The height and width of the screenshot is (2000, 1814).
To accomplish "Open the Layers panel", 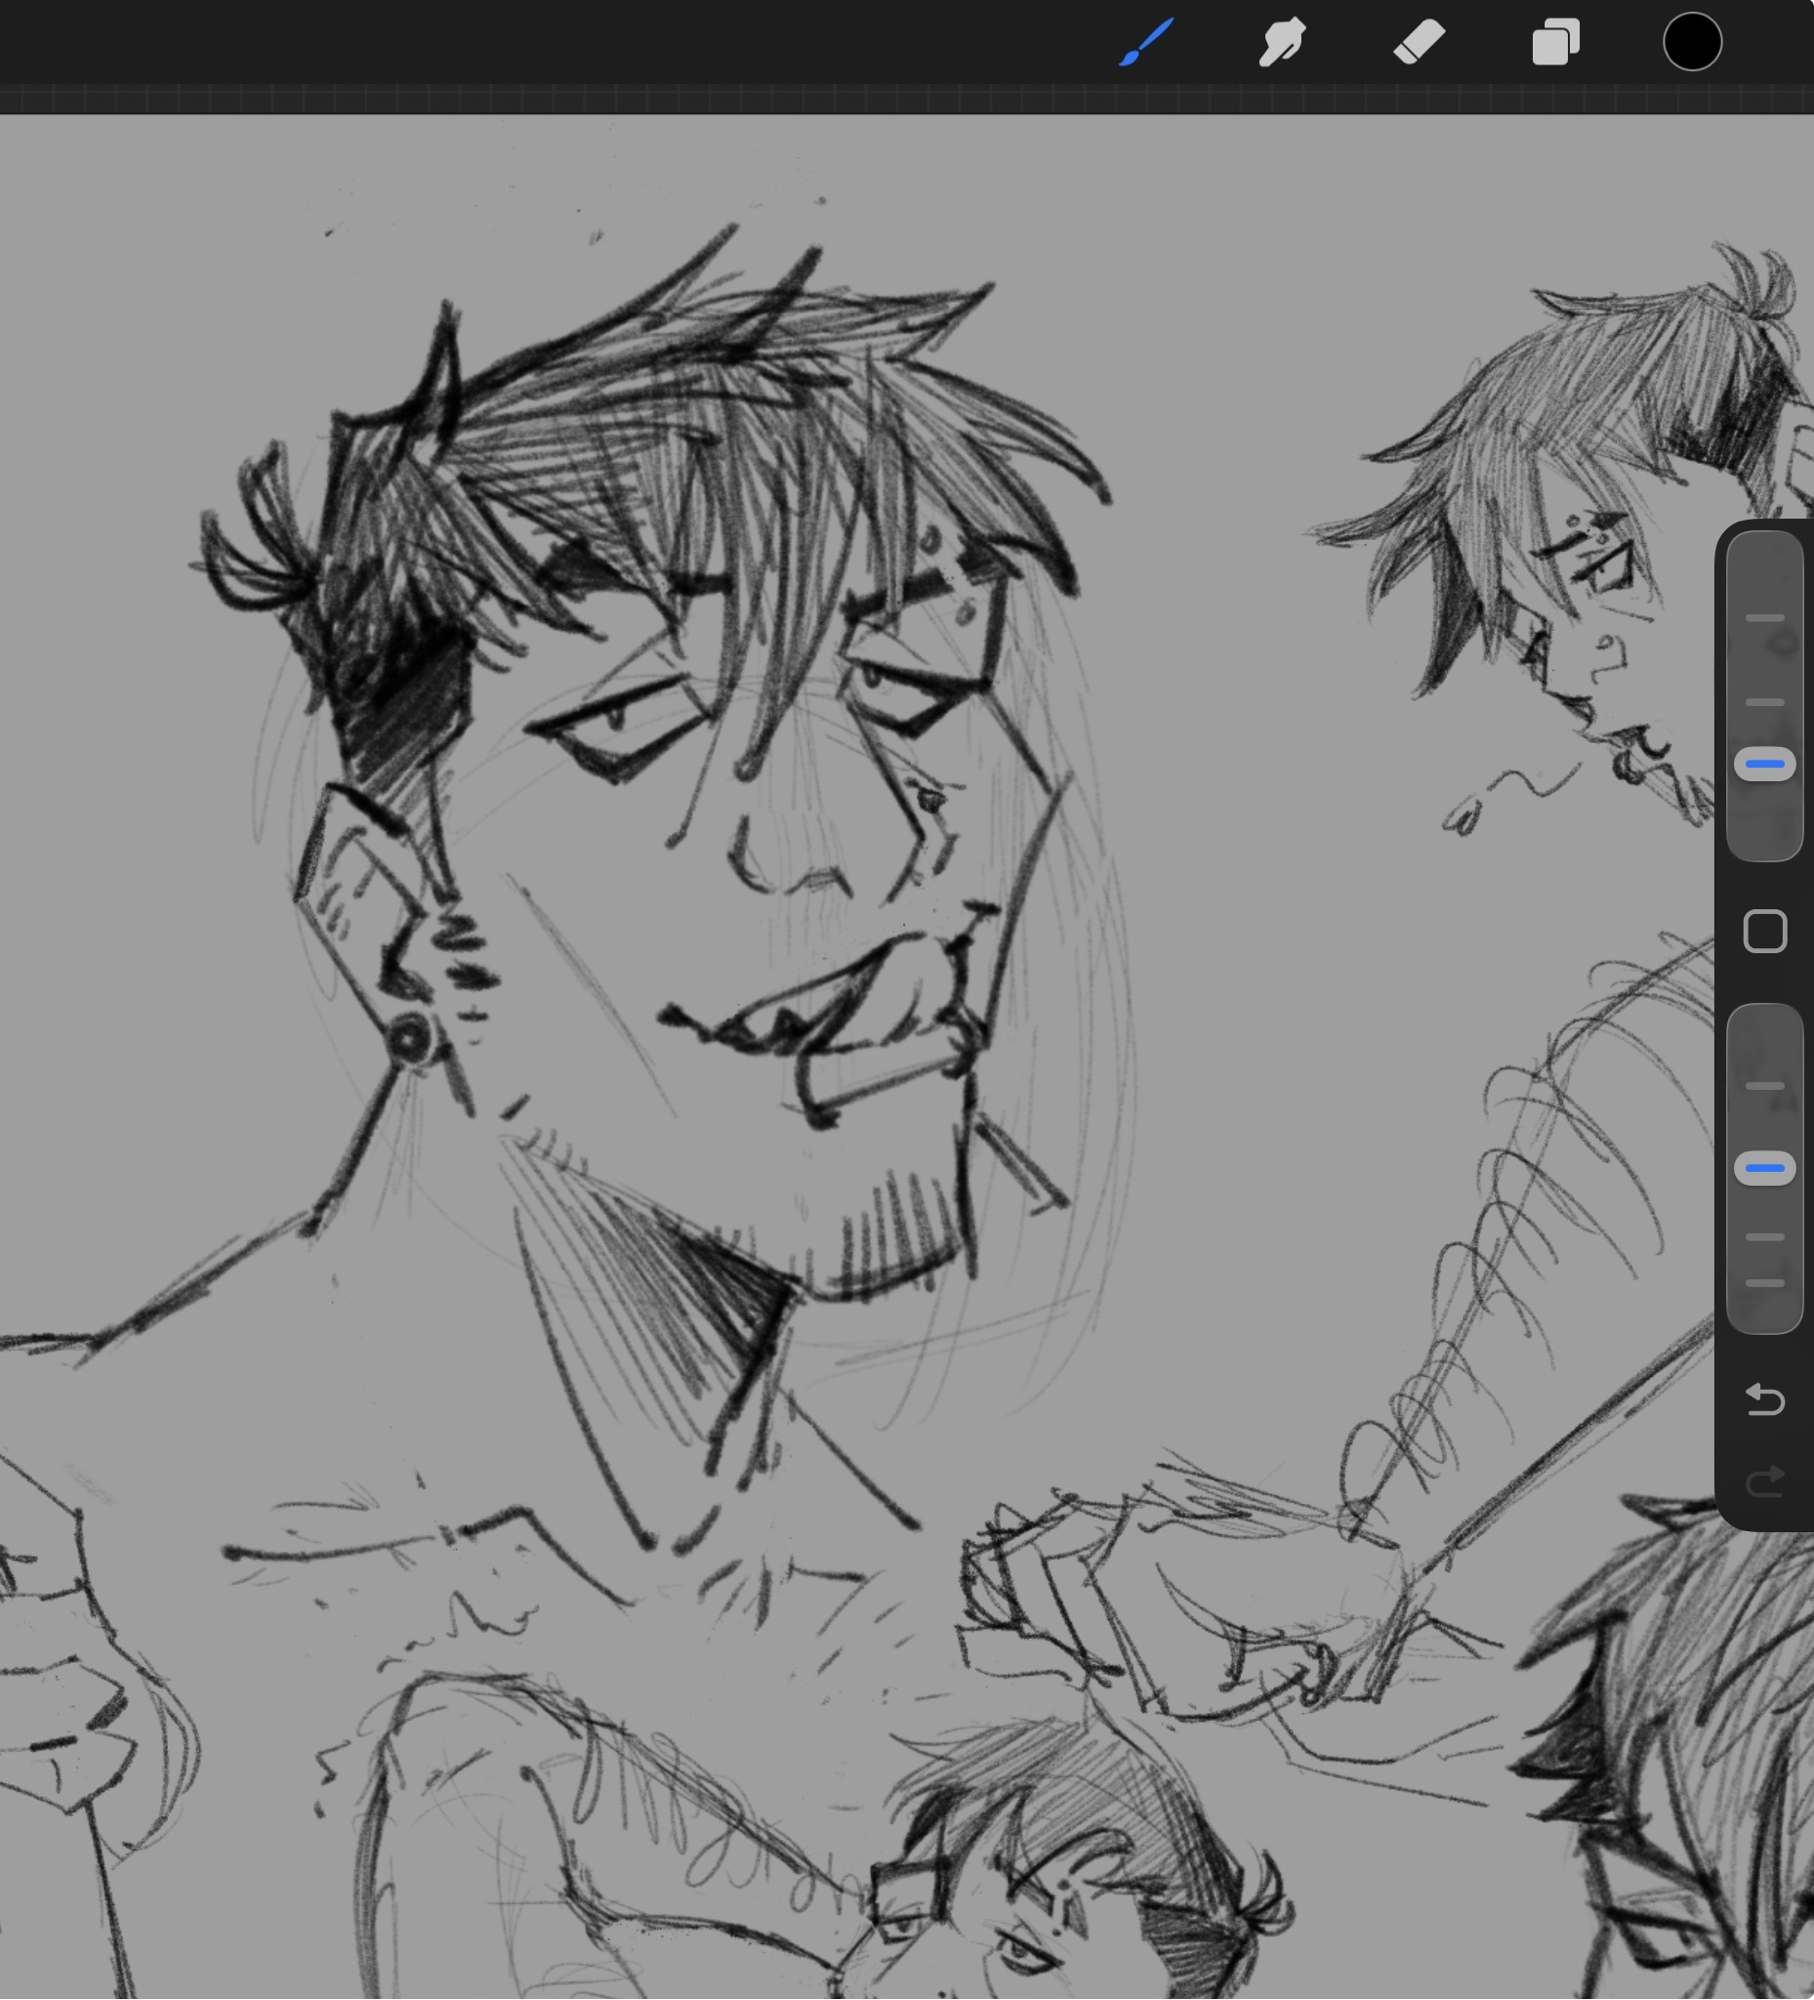I will (x=1556, y=43).
